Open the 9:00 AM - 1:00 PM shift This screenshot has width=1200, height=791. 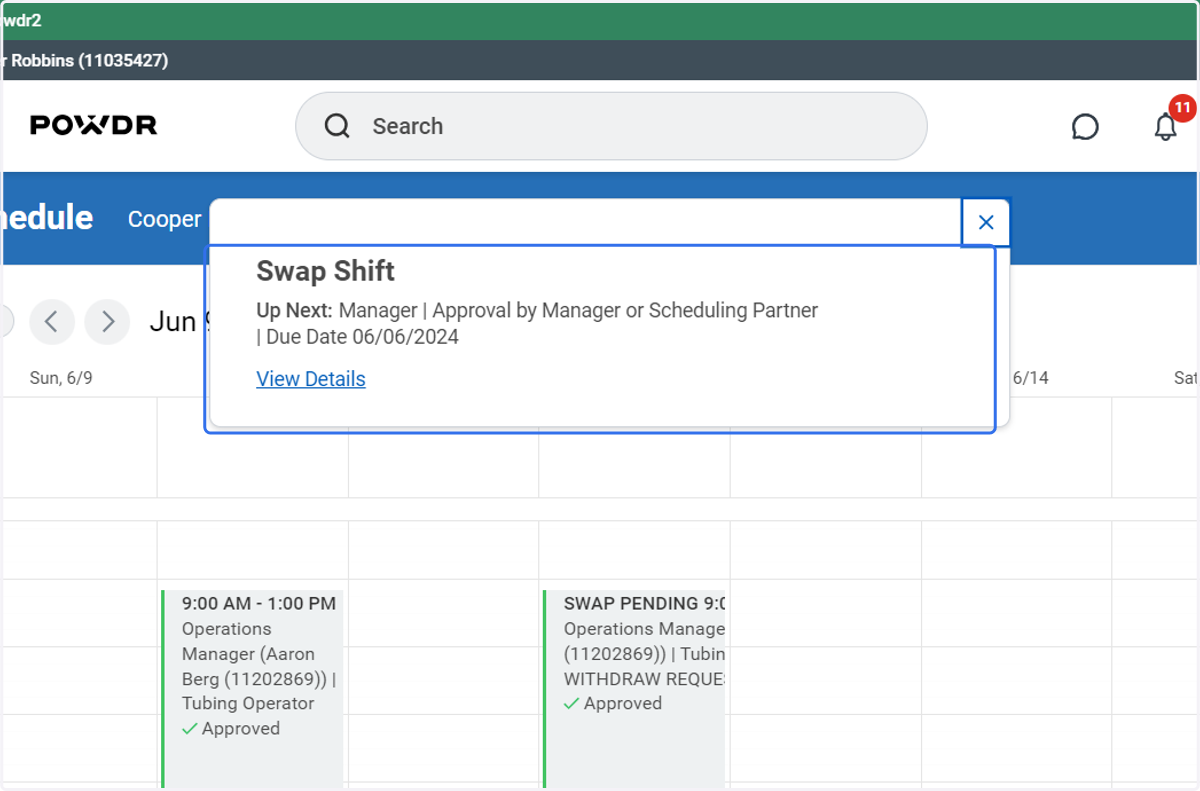coord(253,688)
